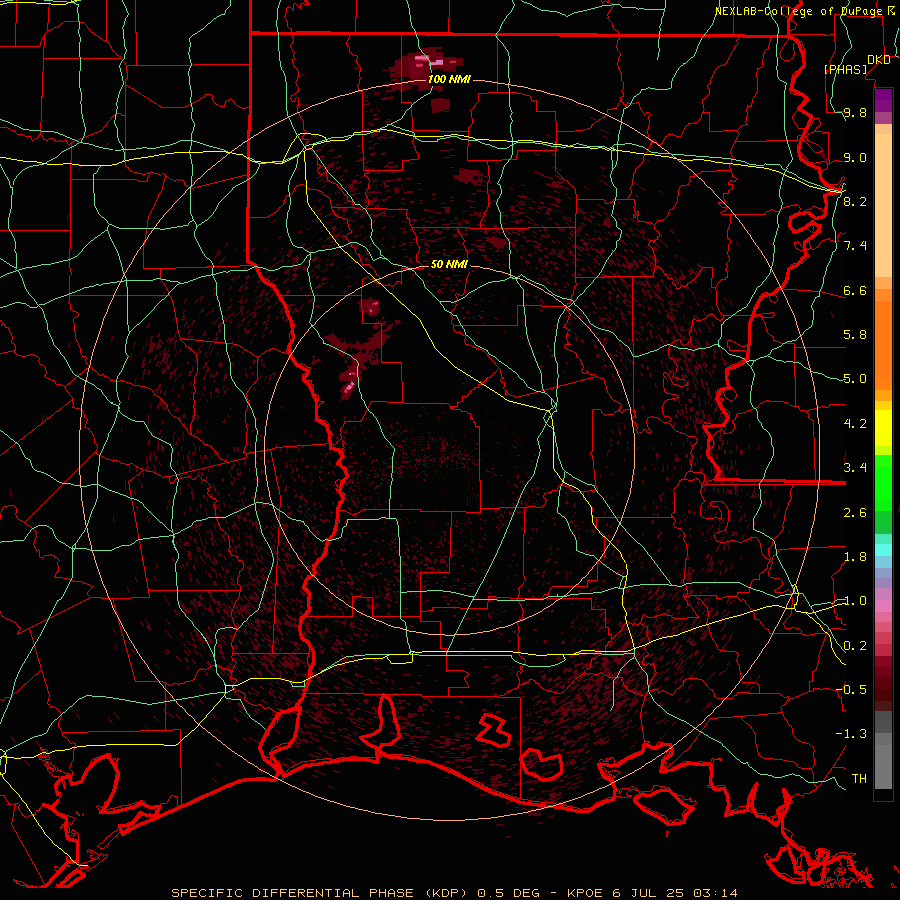Click the -0.5 legend value
Screen dimensions: 900x900
[851, 690]
